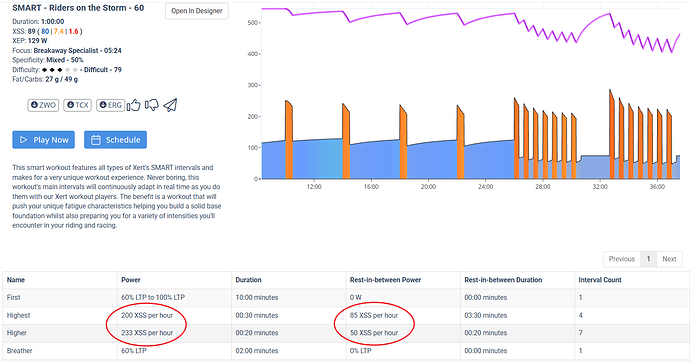This screenshot has width=690, height=362.
Task: Download the ZWO workout file
Action: point(43,105)
